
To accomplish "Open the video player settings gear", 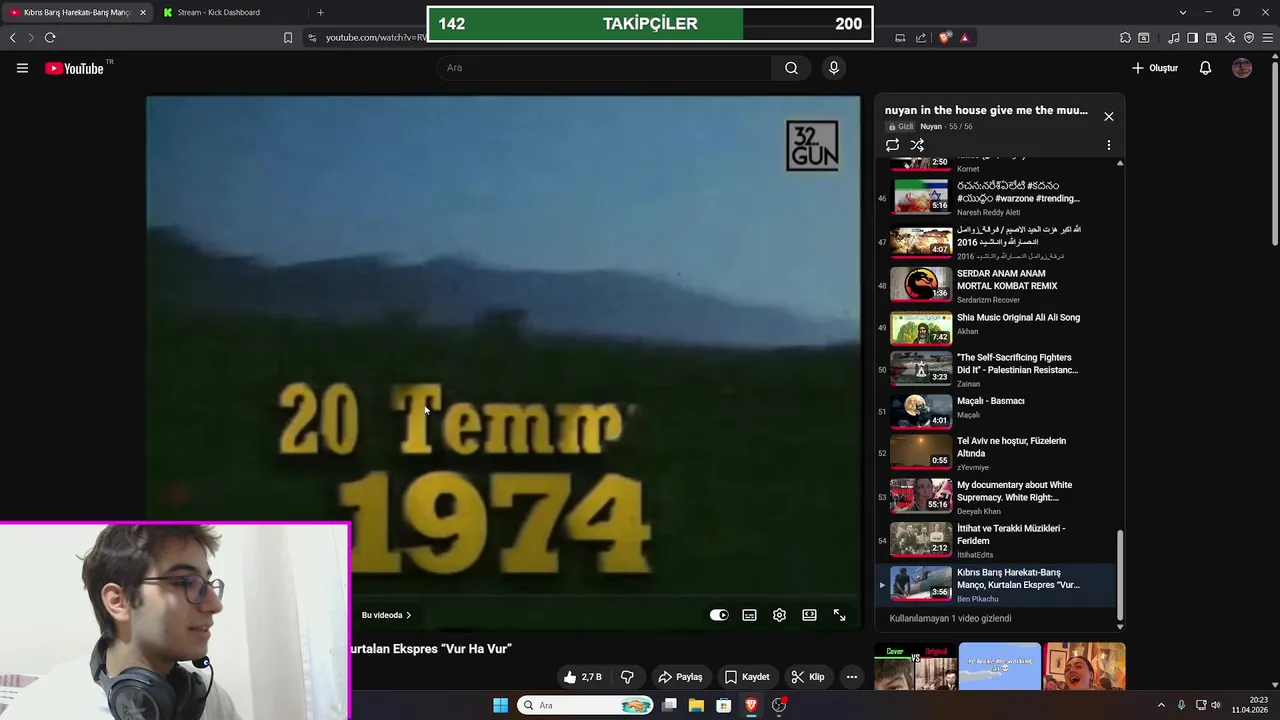I will [779, 615].
